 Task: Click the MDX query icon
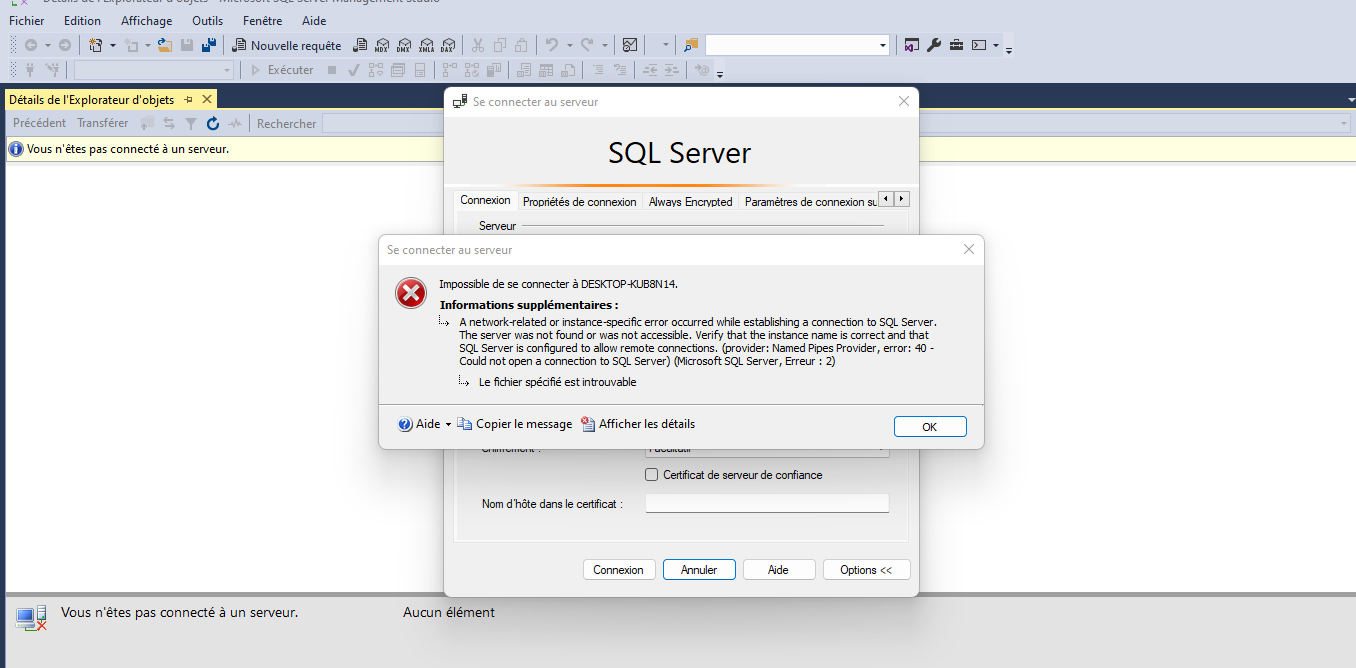click(x=382, y=45)
